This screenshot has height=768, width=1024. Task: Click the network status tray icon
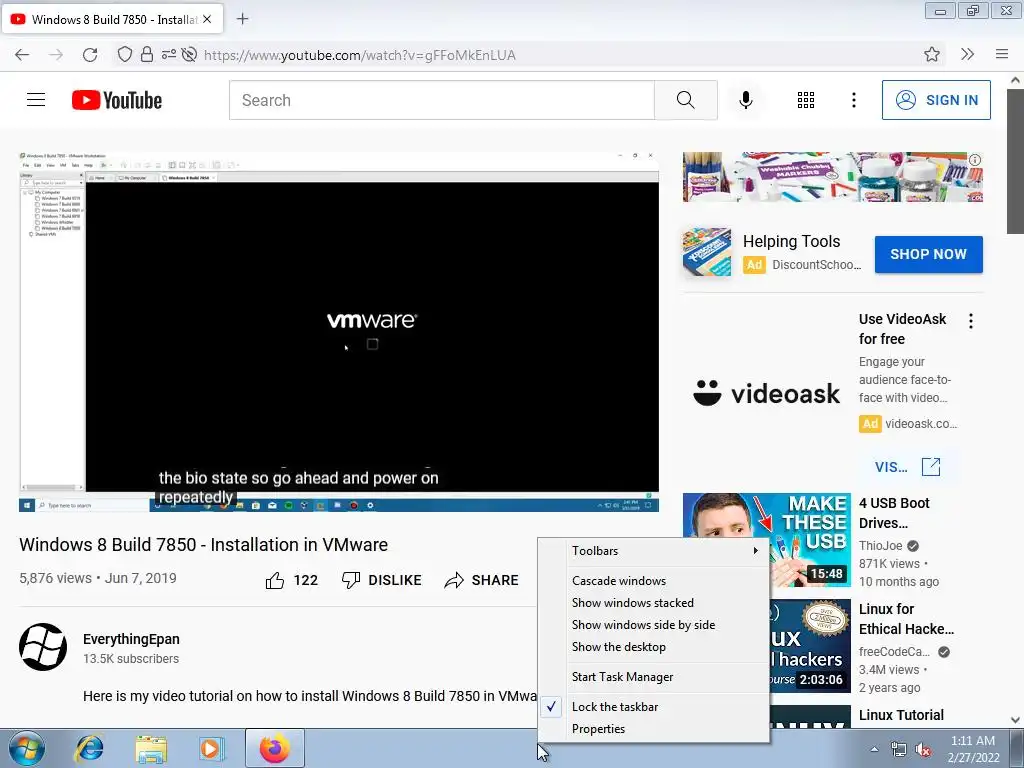(899, 749)
